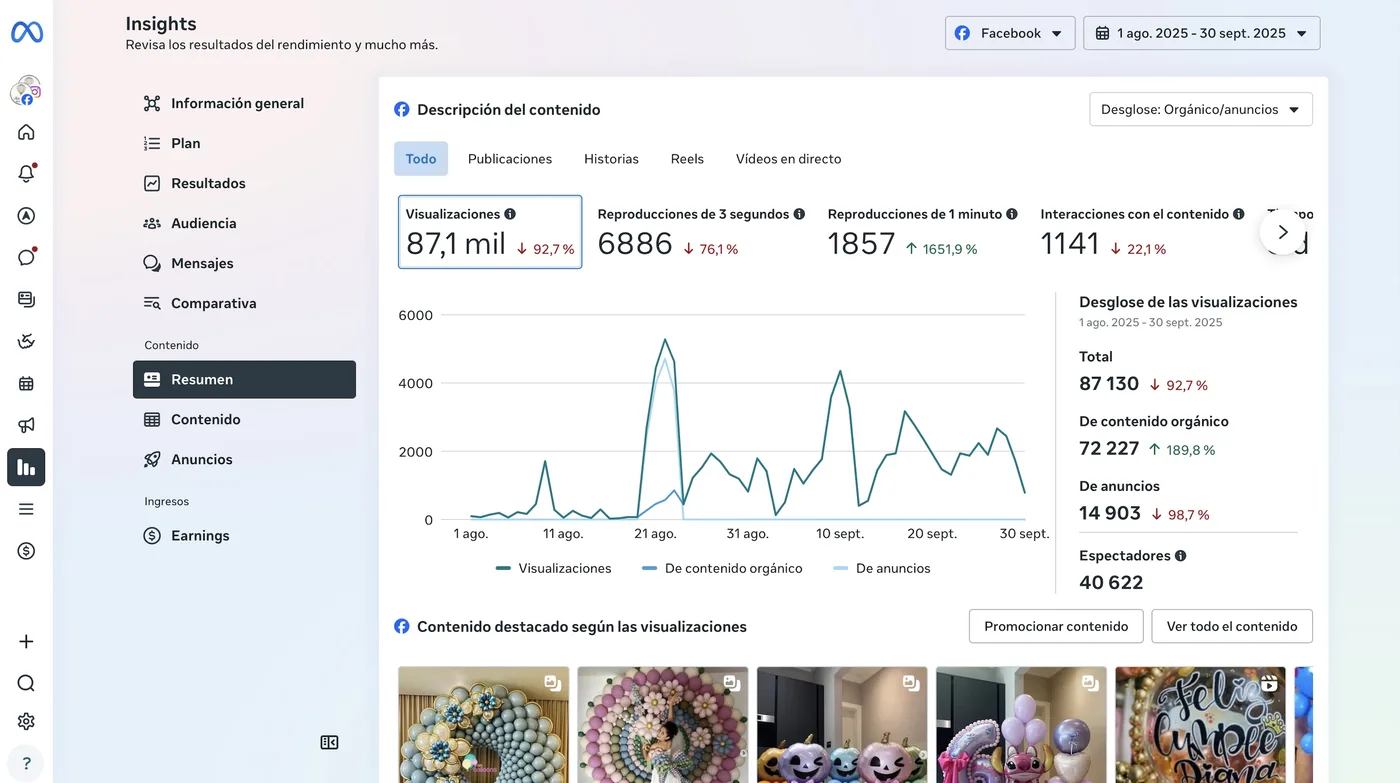Collapse the side navigation panel icon
Image resolution: width=1400 pixels, height=783 pixels.
pyautogui.click(x=329, y=742)
